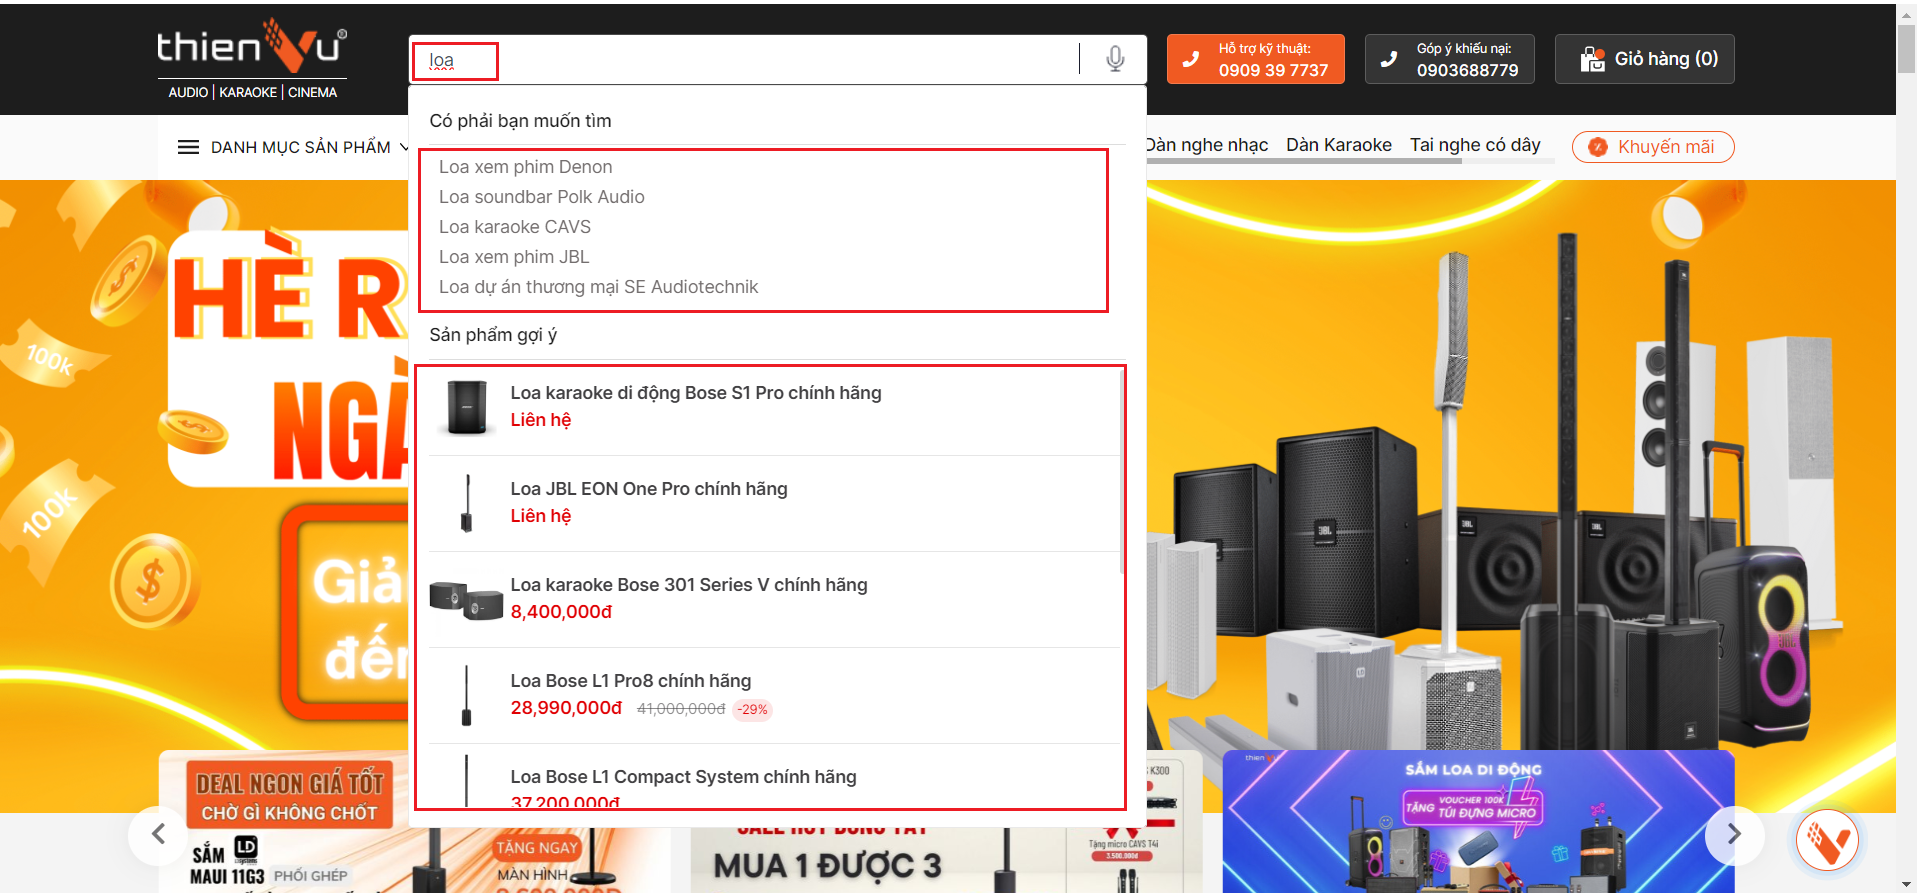Select suggestion Loa xem phim Denon
The image size is (1917, 893).
click(526, 167)
